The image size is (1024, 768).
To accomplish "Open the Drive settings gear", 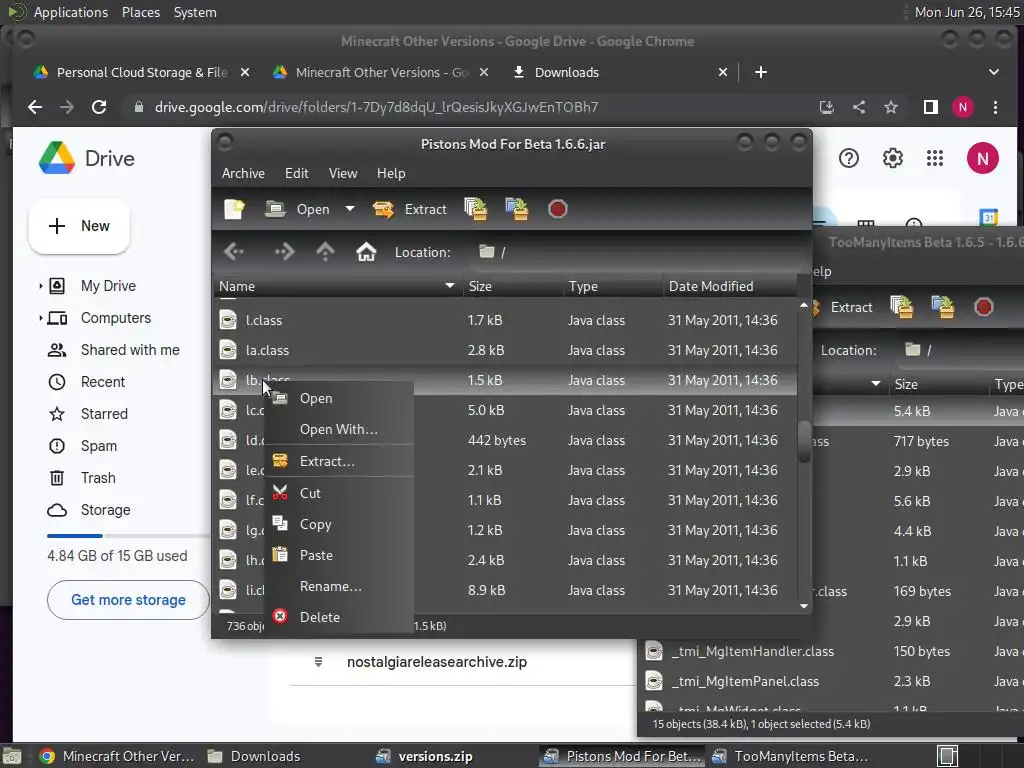I will [893, 158].
